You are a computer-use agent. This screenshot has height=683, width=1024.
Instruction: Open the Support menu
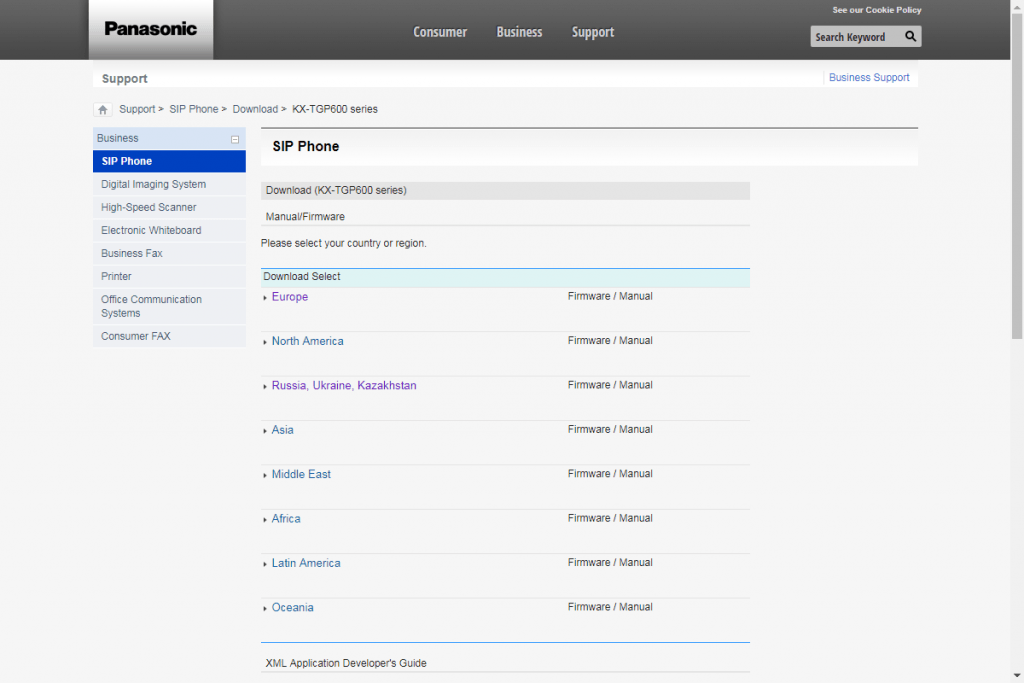(593, 32)
